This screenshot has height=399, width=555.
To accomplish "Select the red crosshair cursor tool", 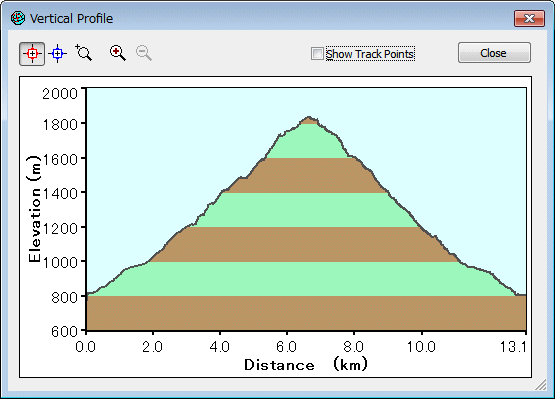I will point(32,54).
